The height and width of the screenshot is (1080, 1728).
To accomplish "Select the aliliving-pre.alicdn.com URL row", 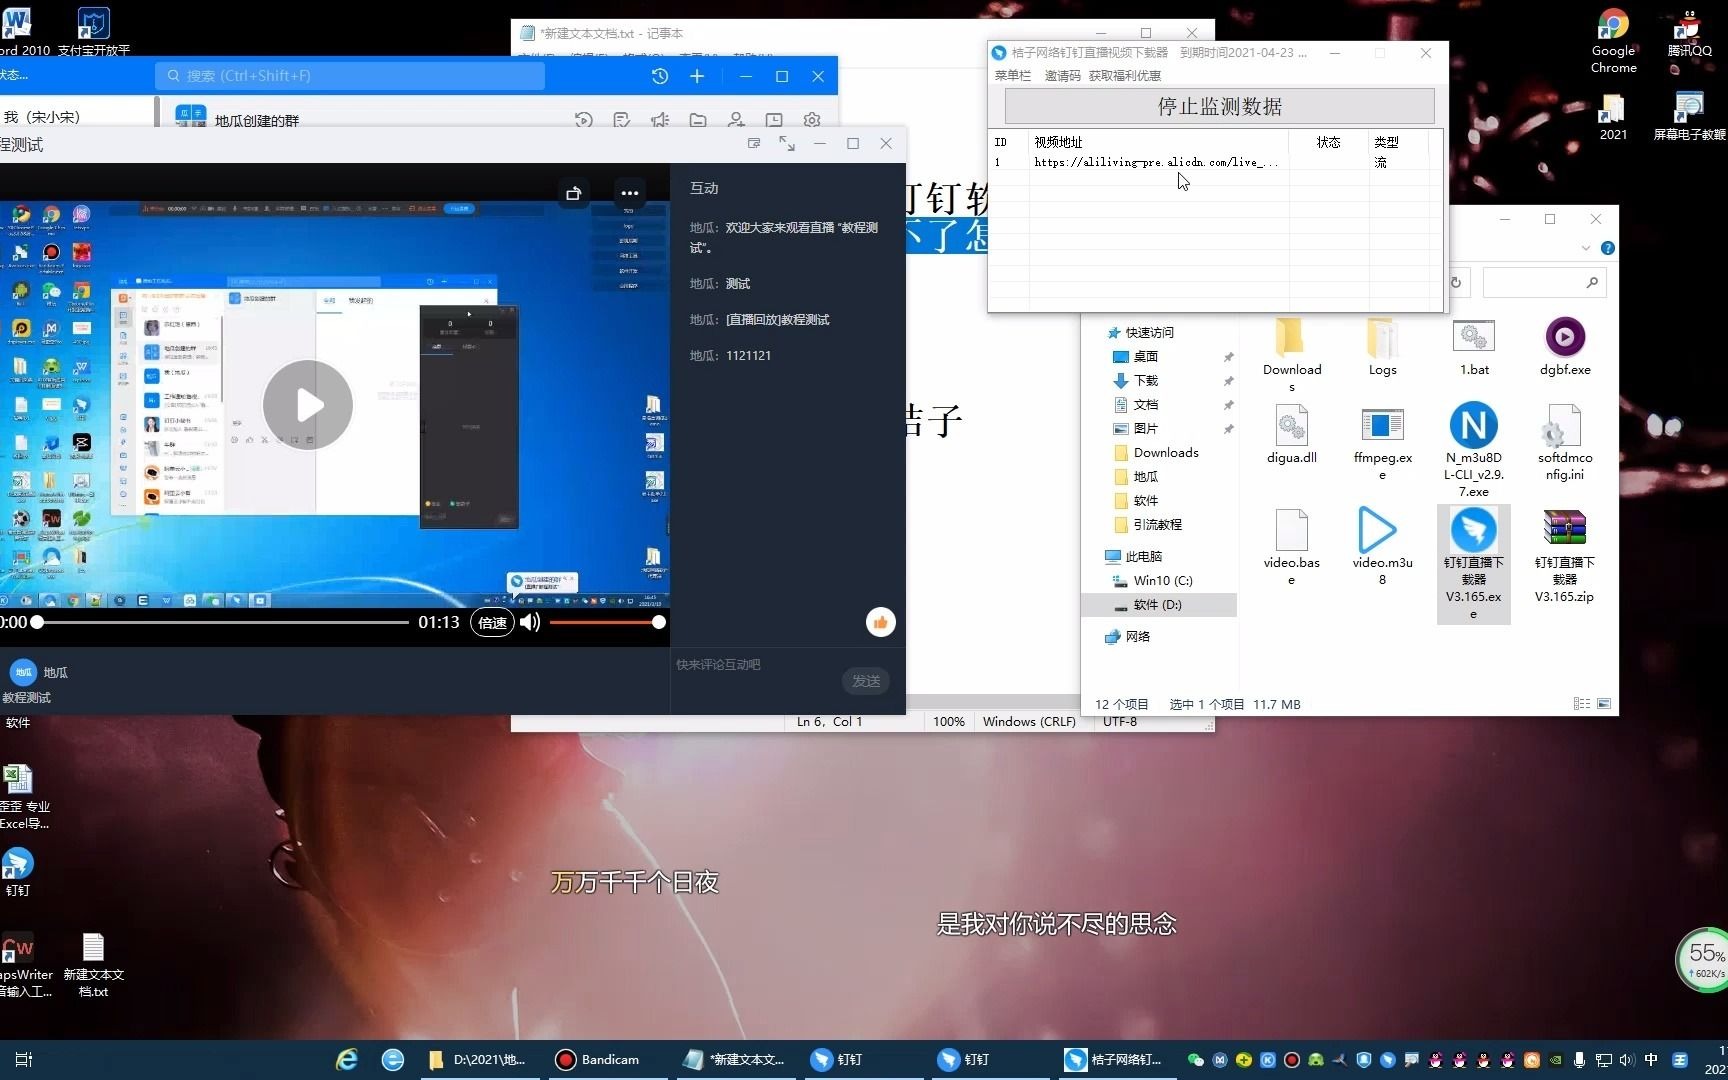I will click(1215, 162).
